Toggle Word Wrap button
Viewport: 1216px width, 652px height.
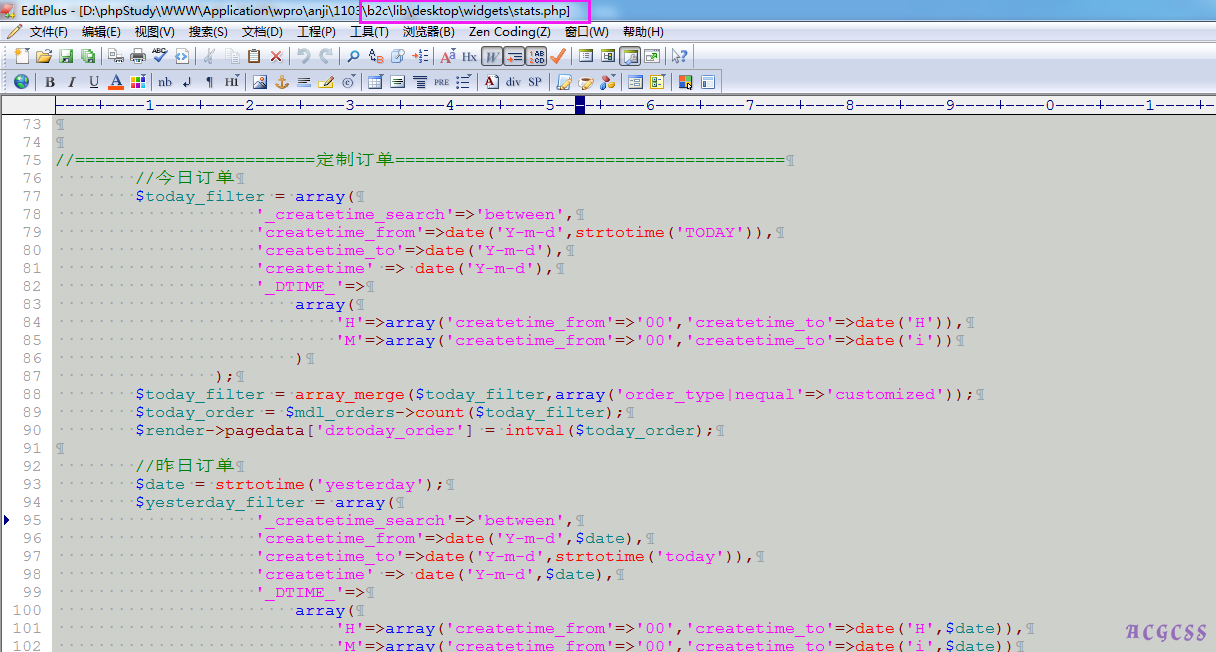(x=492, y=57)
